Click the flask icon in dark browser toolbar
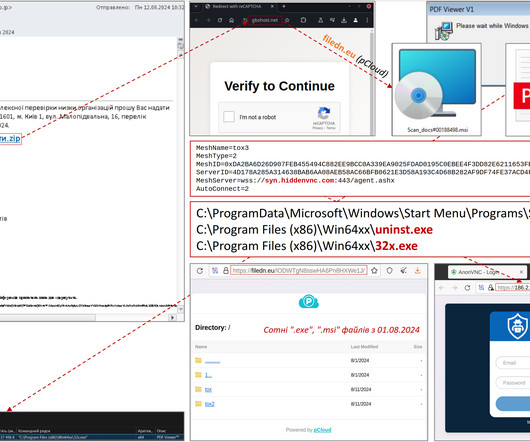 click(x=320, y=20)
